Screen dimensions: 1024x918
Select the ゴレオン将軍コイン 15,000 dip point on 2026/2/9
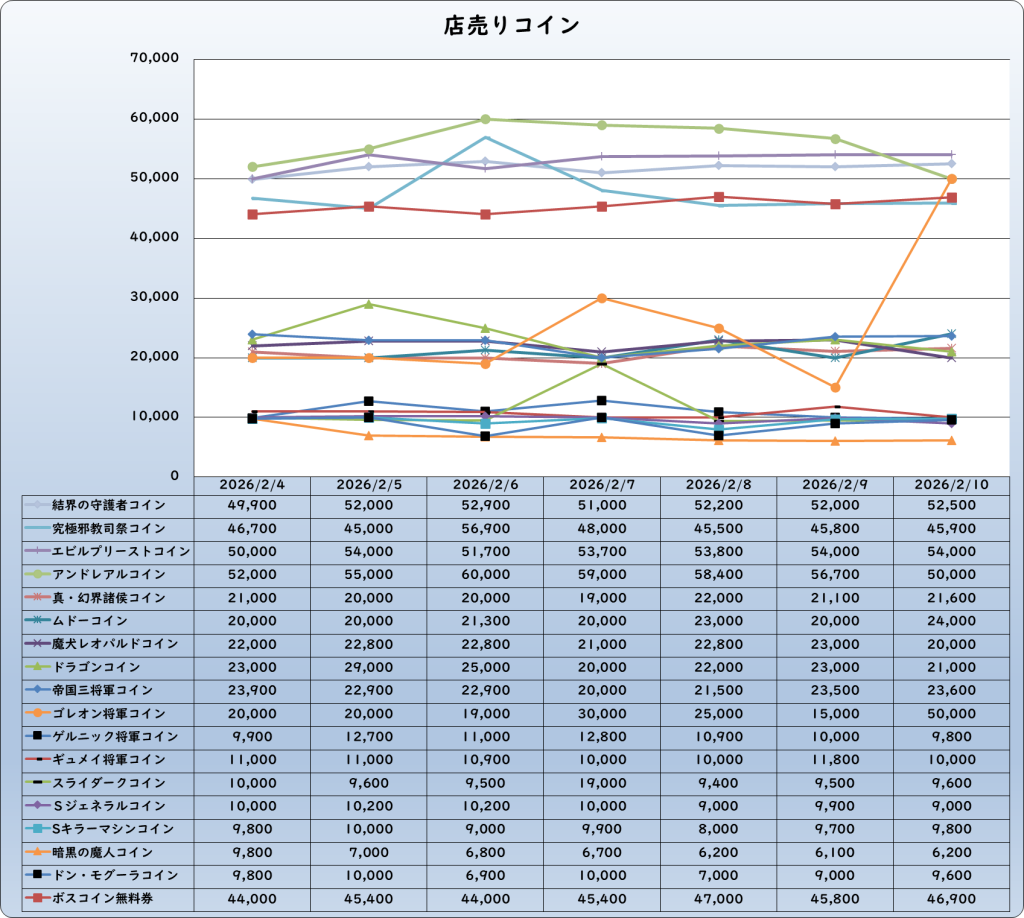(835, 387)
